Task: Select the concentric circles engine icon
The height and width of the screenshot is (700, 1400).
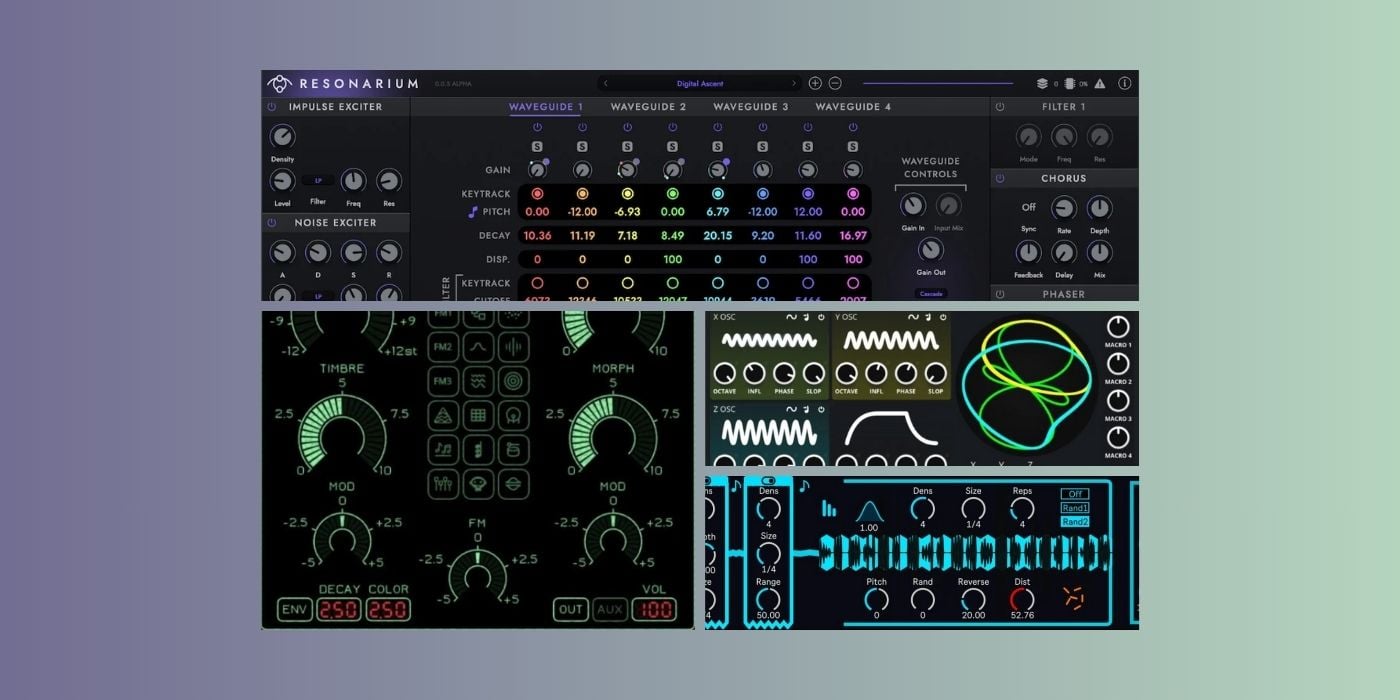Action: 513,381
